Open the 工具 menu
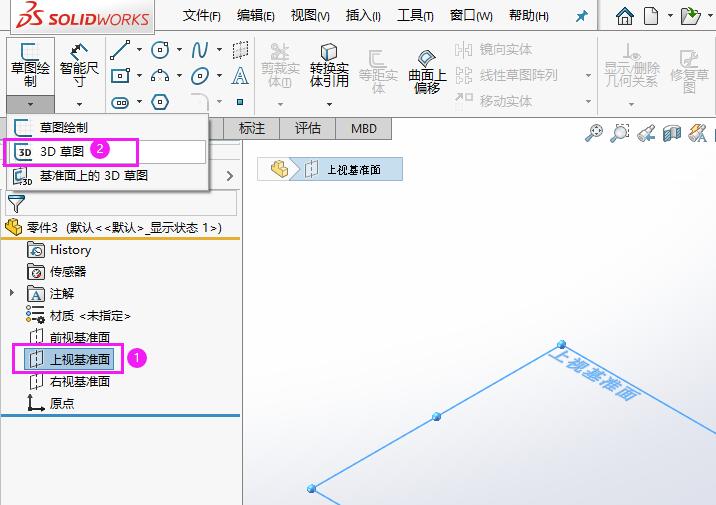The width and height of the screenshot is (716, 505). (x=415, y=16)
